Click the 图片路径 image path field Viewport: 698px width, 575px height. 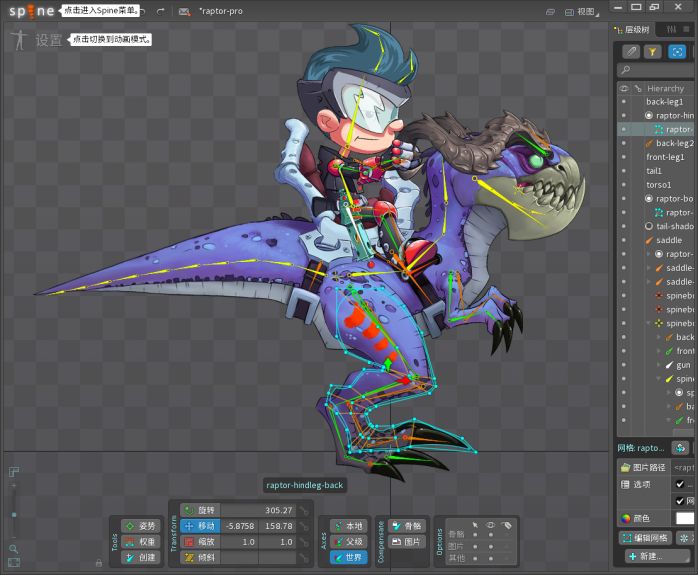pos(684,467)
